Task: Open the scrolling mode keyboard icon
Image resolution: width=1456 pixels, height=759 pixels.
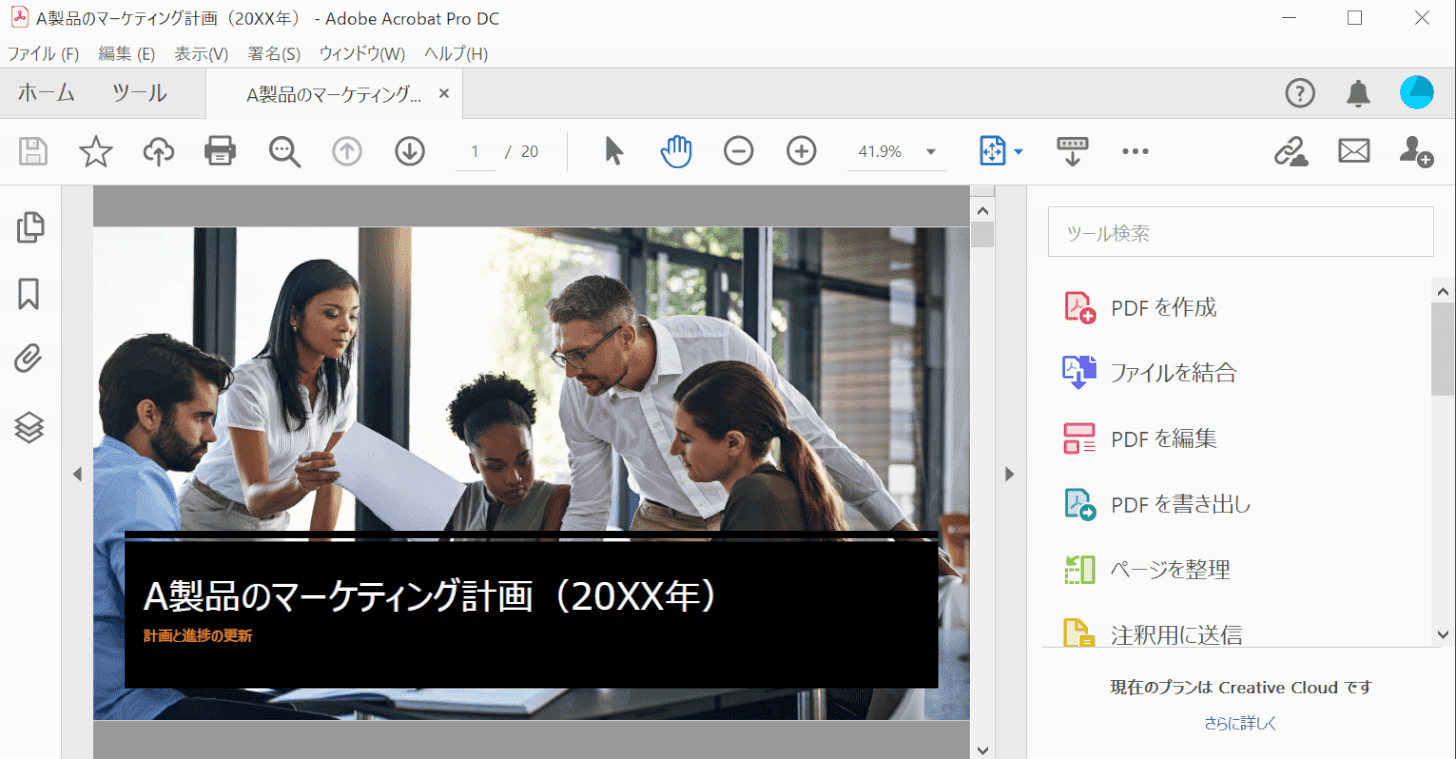Action: coord(1072,151)
